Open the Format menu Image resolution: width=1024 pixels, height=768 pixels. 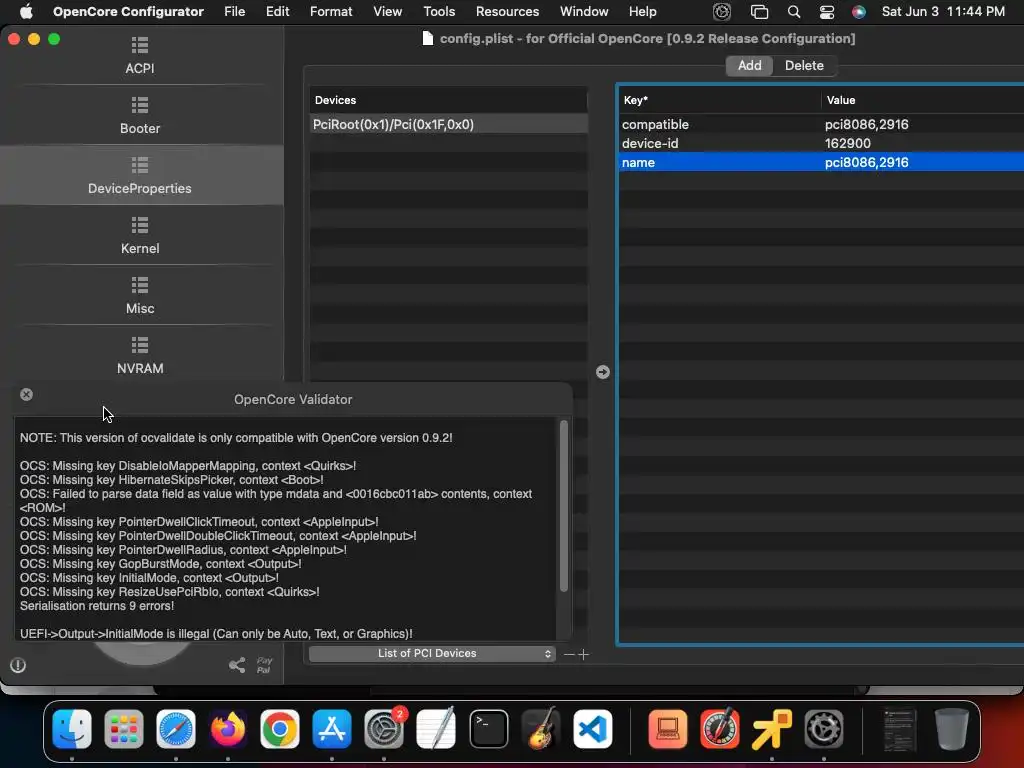(331, 11)
